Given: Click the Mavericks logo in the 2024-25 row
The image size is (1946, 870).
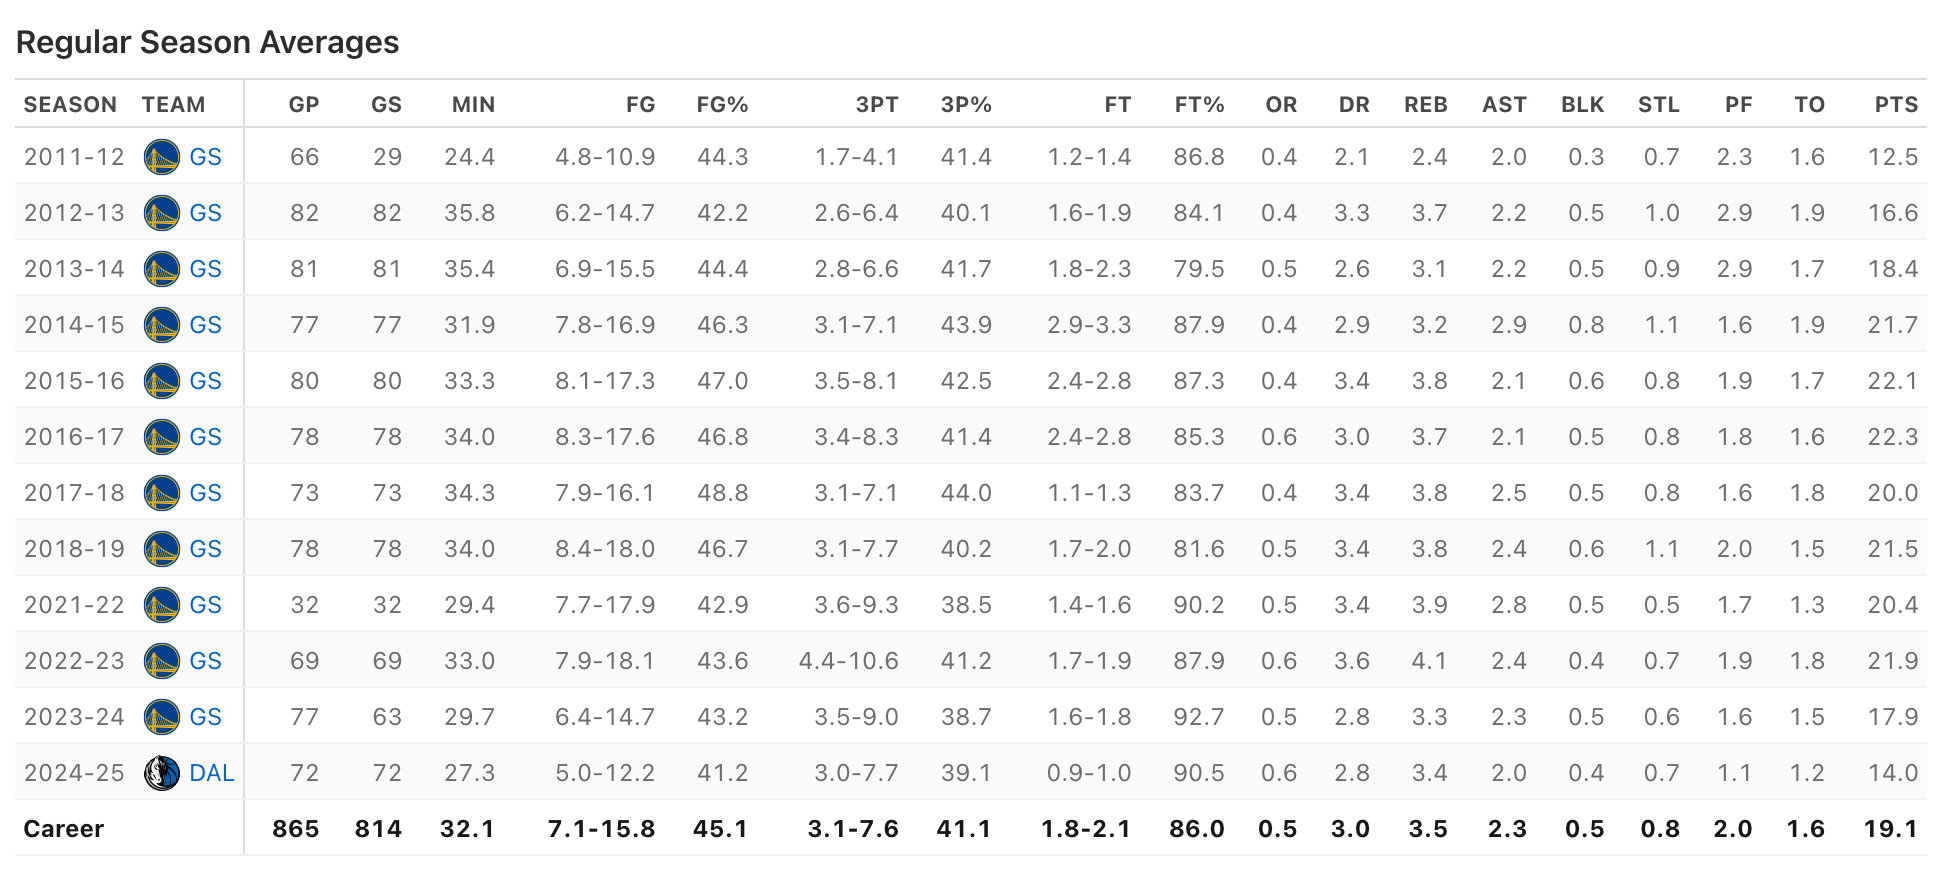Looking at the screenshot, I should coord(162,773).
